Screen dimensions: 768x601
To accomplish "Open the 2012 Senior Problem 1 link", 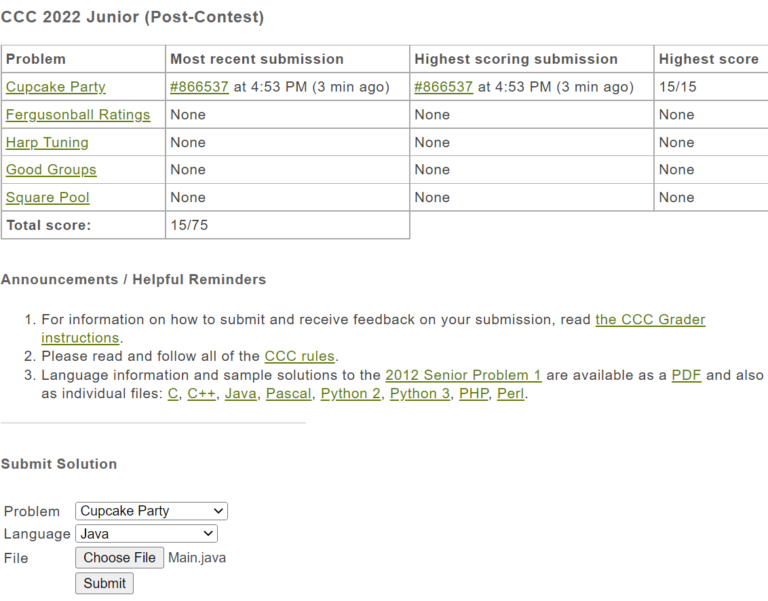I will tap(463, 376).
